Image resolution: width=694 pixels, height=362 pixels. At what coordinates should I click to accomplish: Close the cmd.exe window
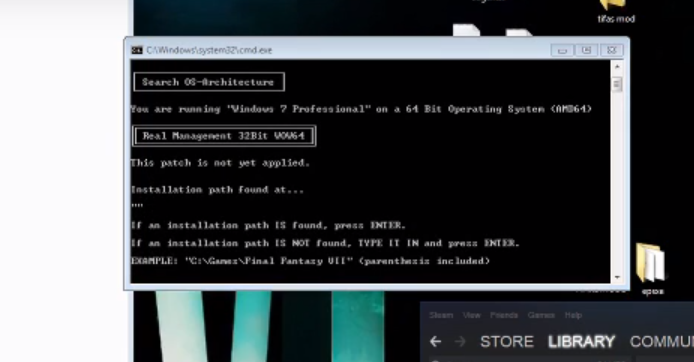pyautogui.click(x=612, y=50)
